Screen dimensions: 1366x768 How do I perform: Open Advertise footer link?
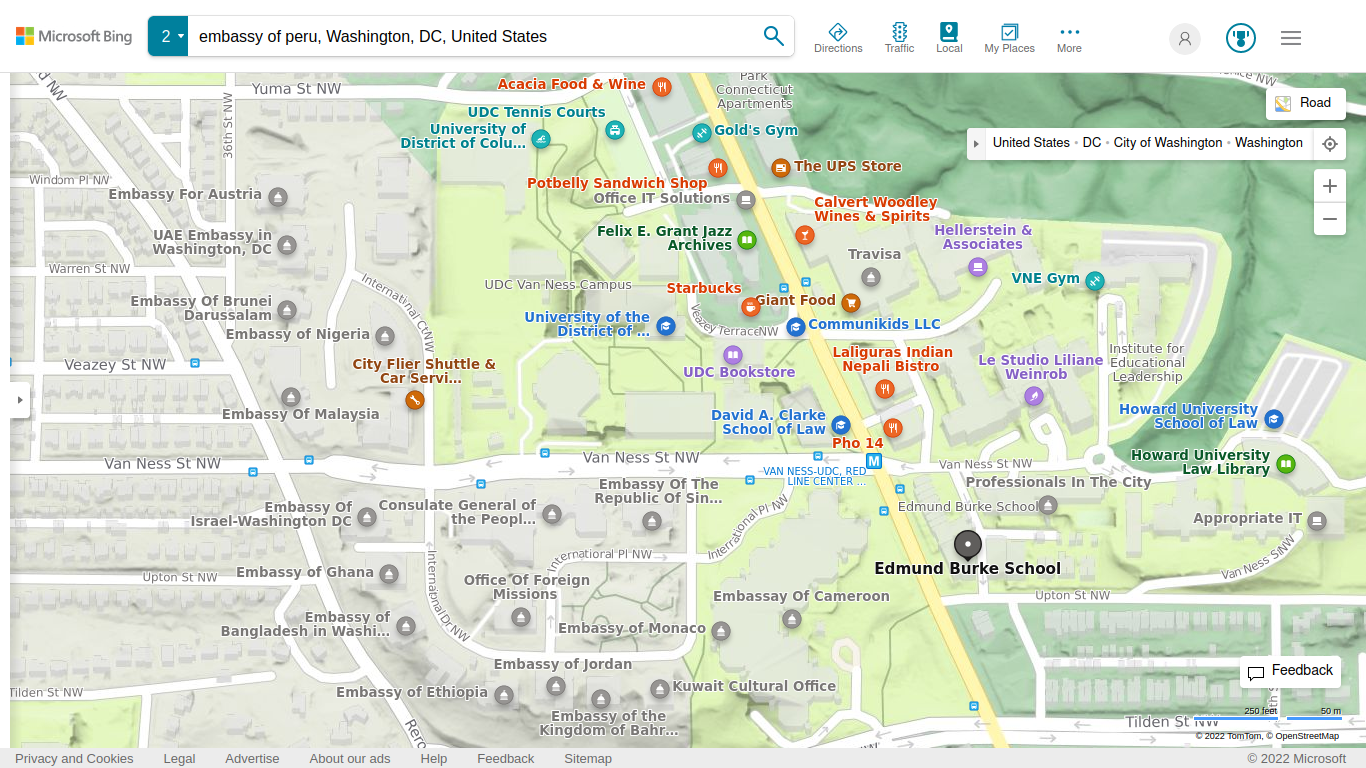tap(252, 759)
